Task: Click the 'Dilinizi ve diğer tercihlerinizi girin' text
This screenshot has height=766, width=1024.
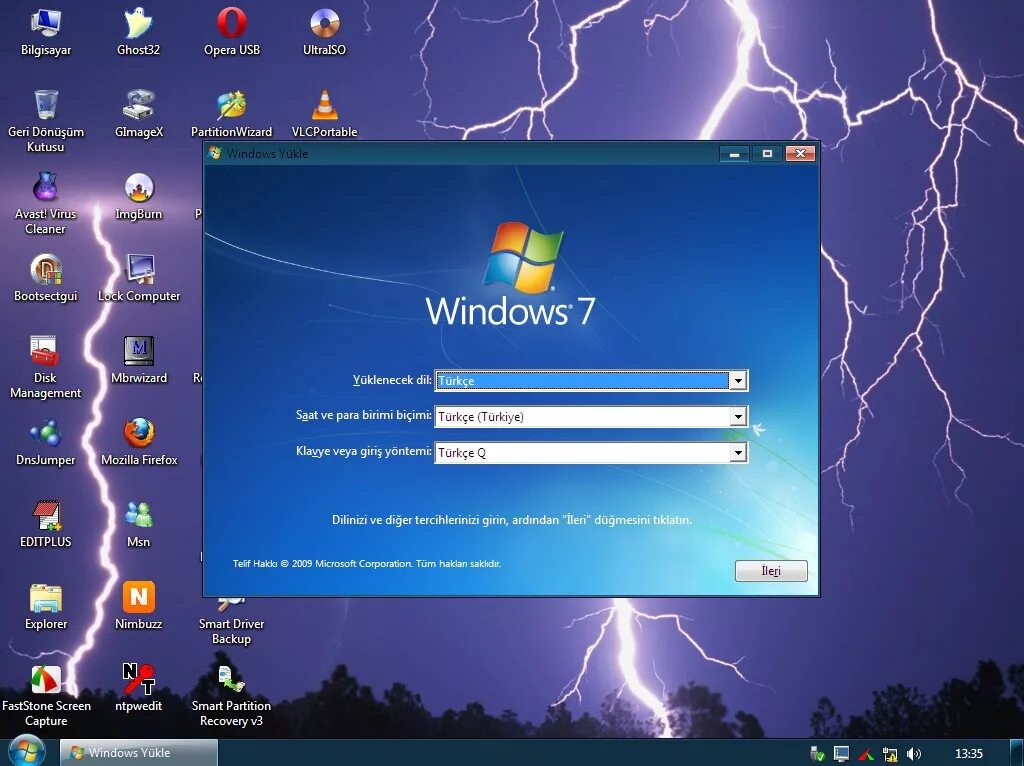Action: pyautogui.click(x=512, y=520)
